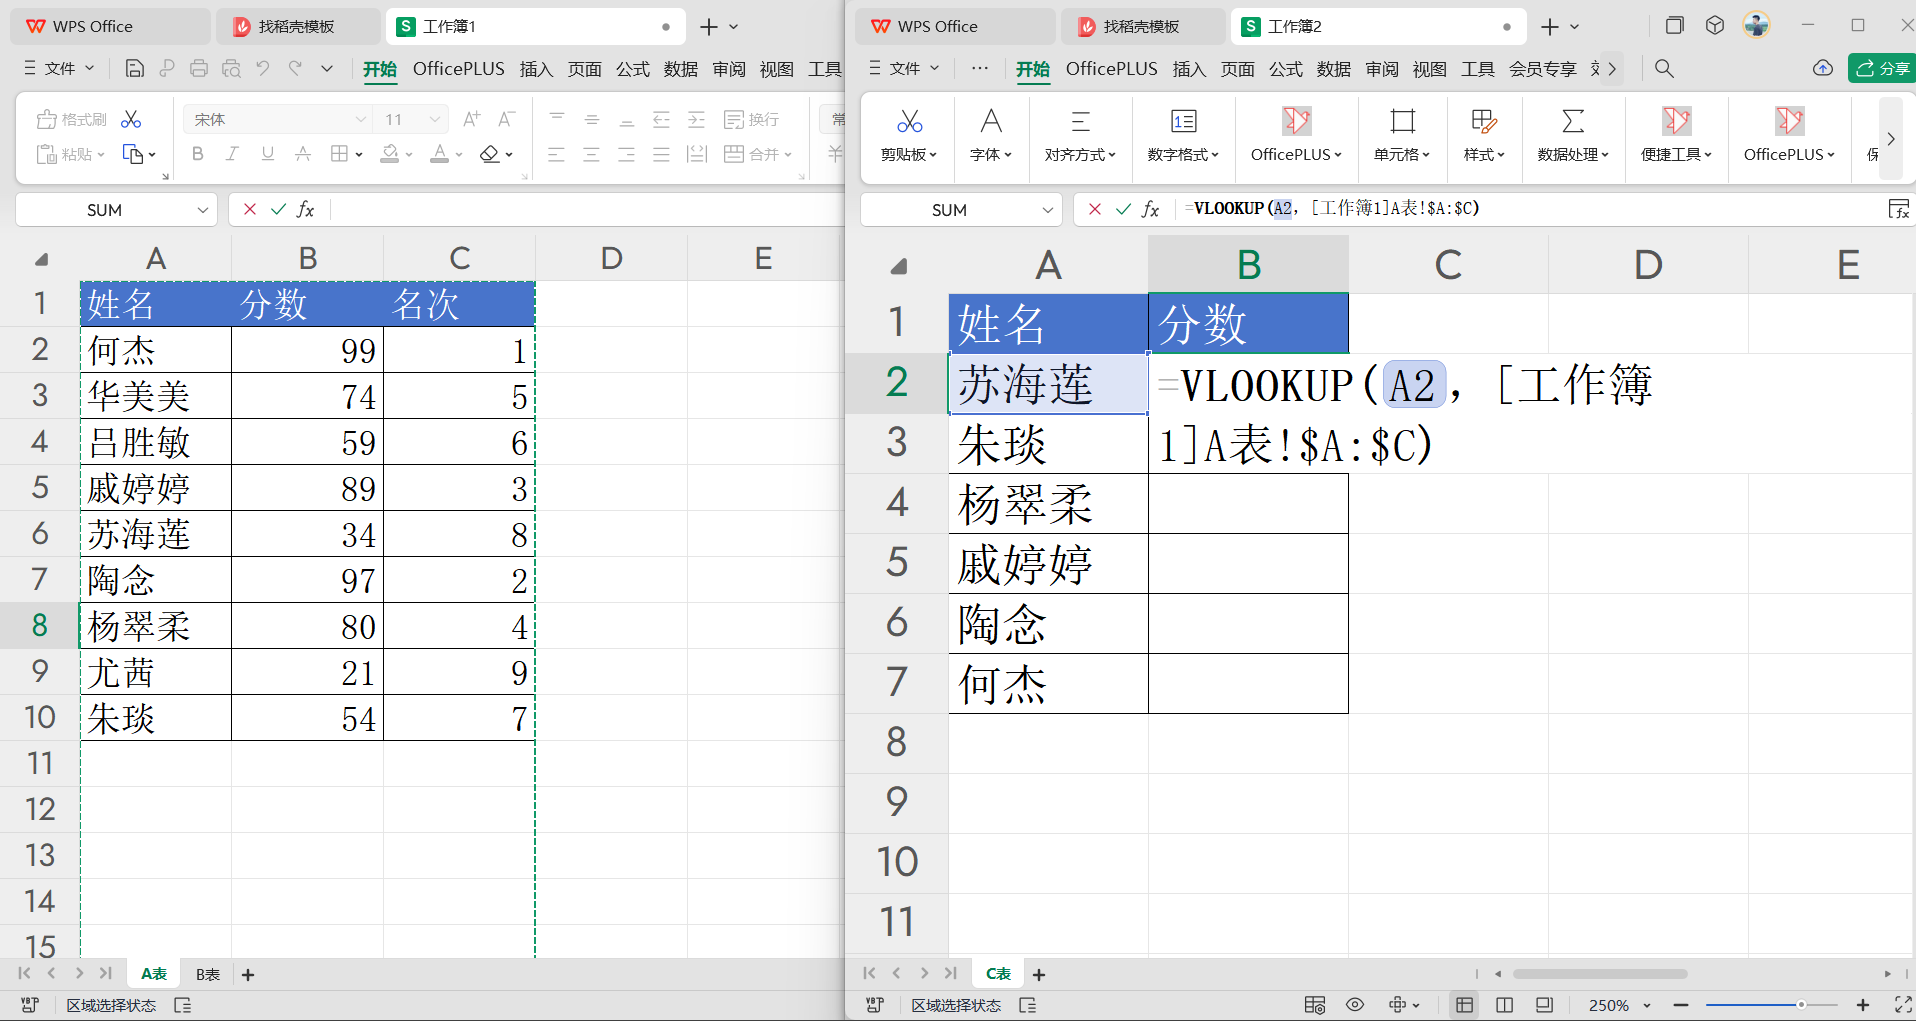Viewport: 1916px width, 1021px height.
Task: Click the fx insert function icon
Action: point(305,209)
